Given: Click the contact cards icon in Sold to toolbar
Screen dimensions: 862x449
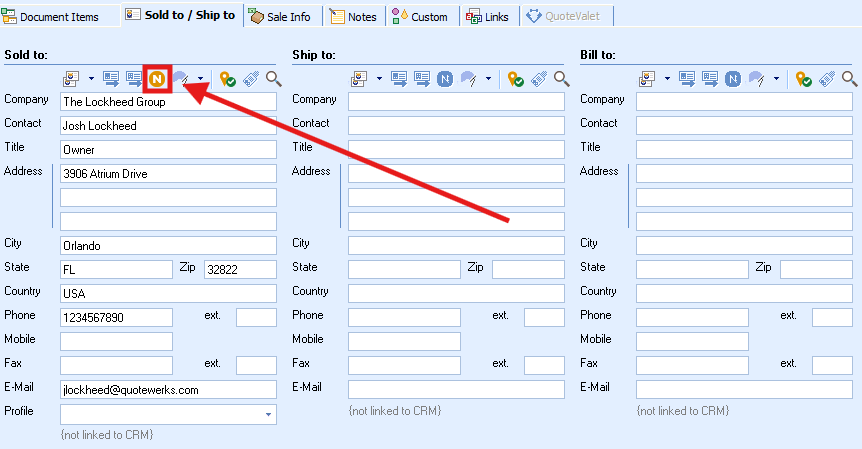Looking at the screenshot, I should (x=72, y=79).
